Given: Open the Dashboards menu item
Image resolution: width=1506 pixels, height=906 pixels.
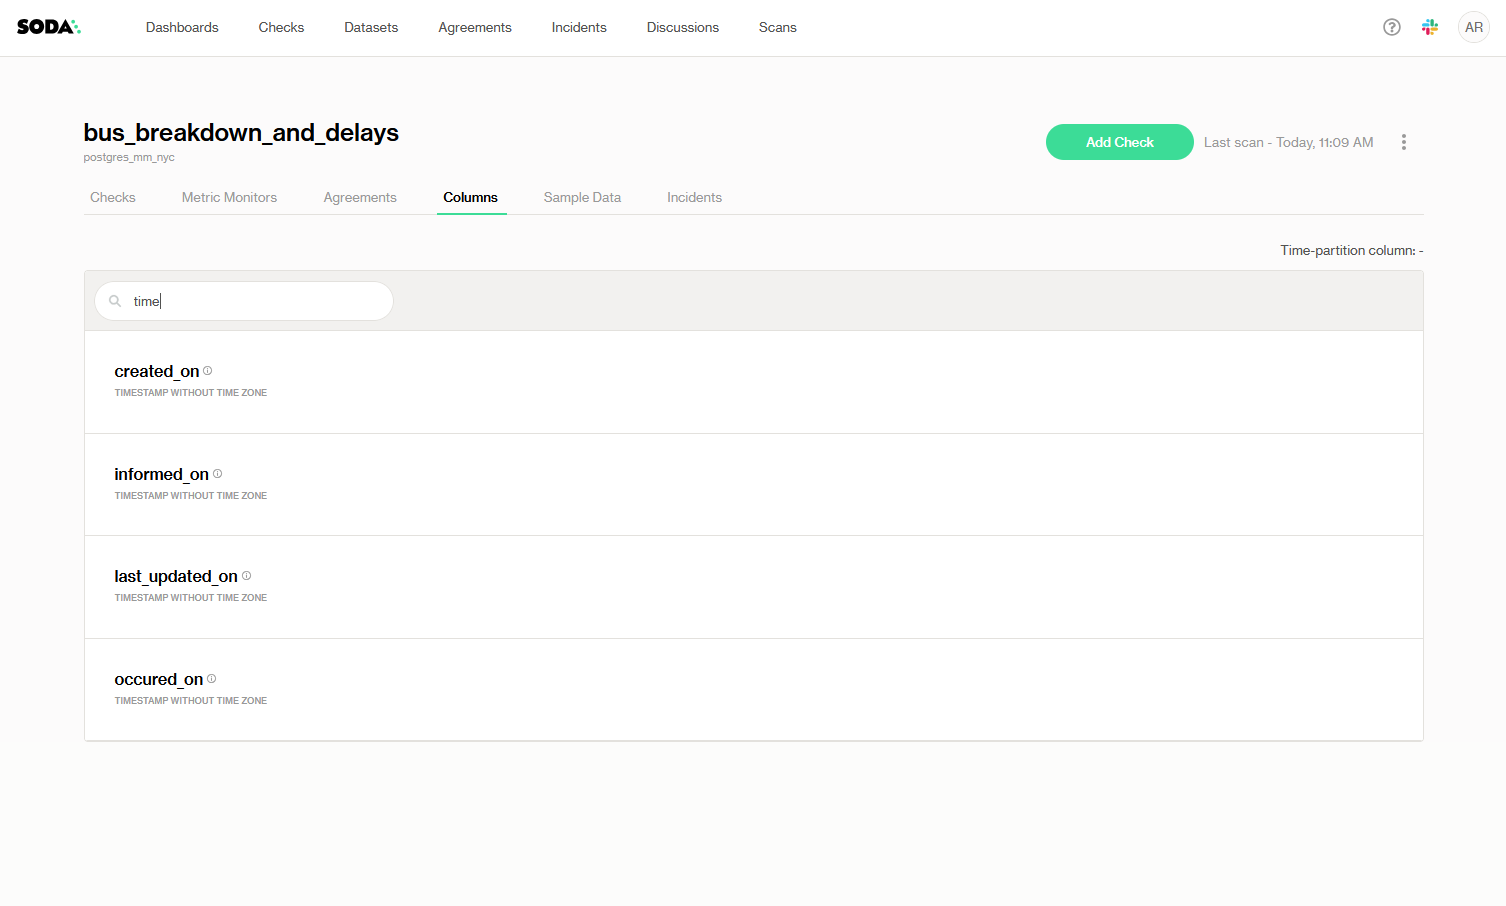Looking at the screenshot, I should [182, 27].
